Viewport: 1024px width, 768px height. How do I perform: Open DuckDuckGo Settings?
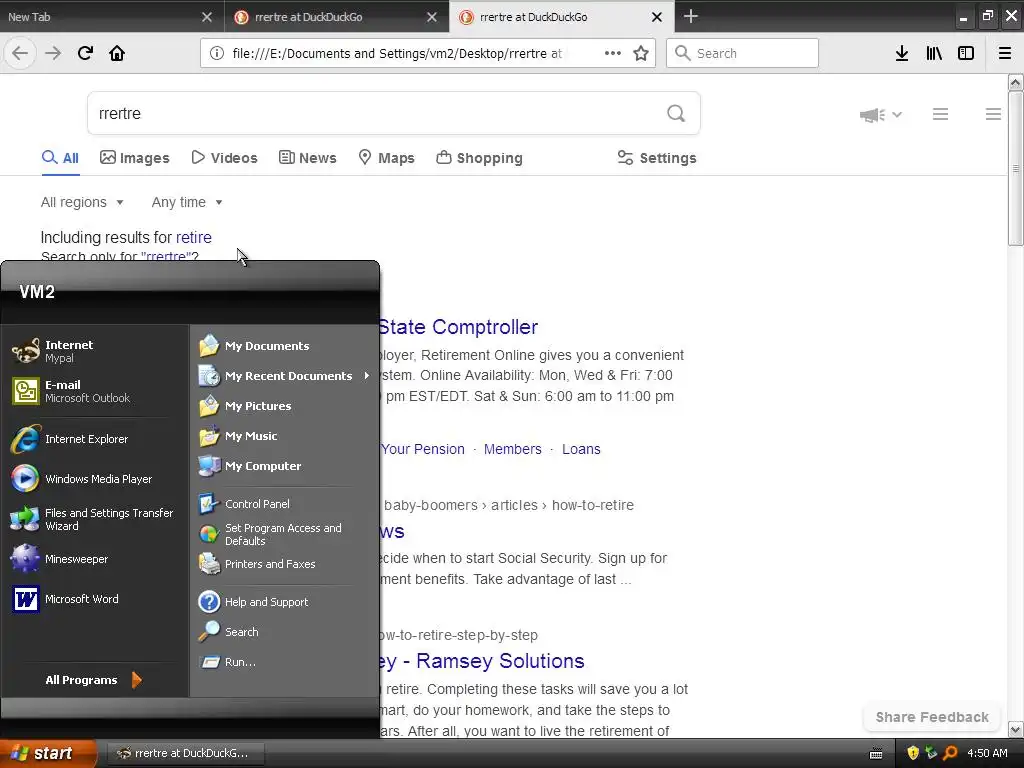coord(657,158)
